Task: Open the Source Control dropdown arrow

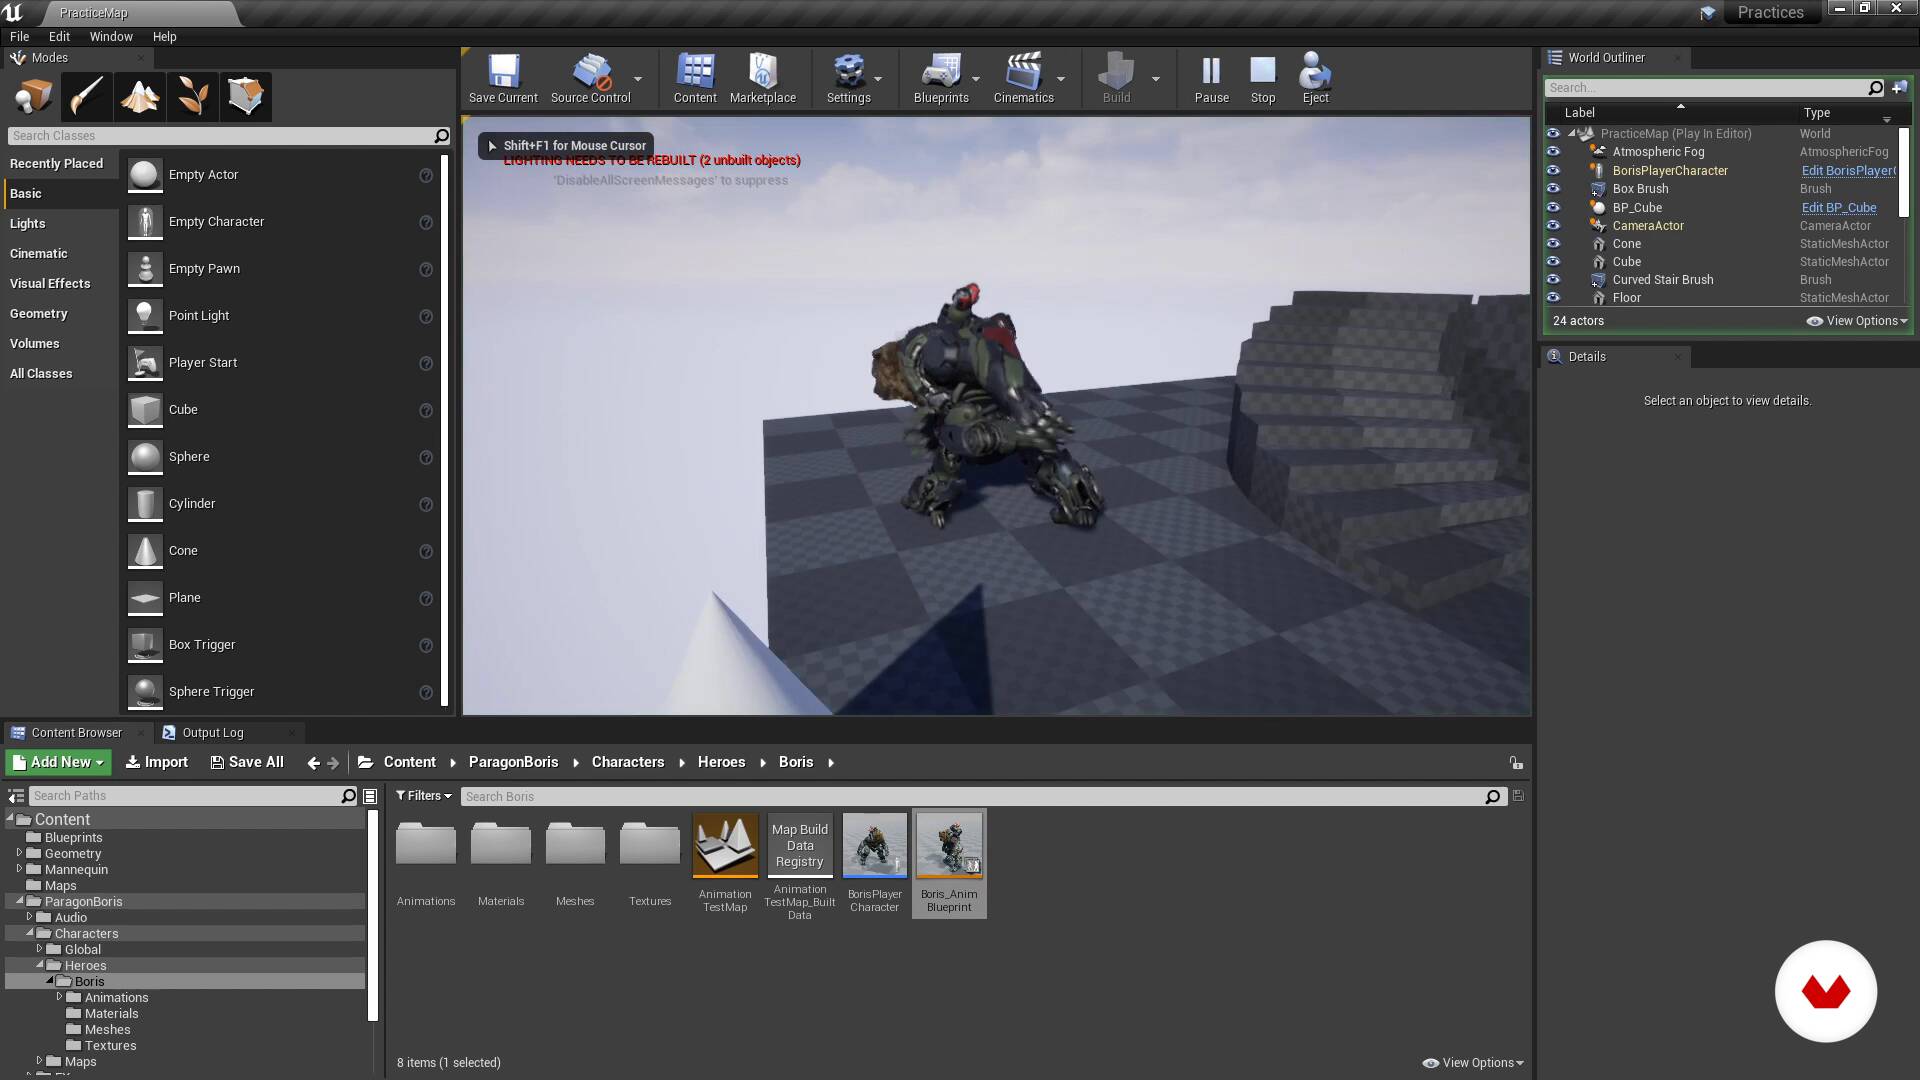Action: (x=638, y=78)
